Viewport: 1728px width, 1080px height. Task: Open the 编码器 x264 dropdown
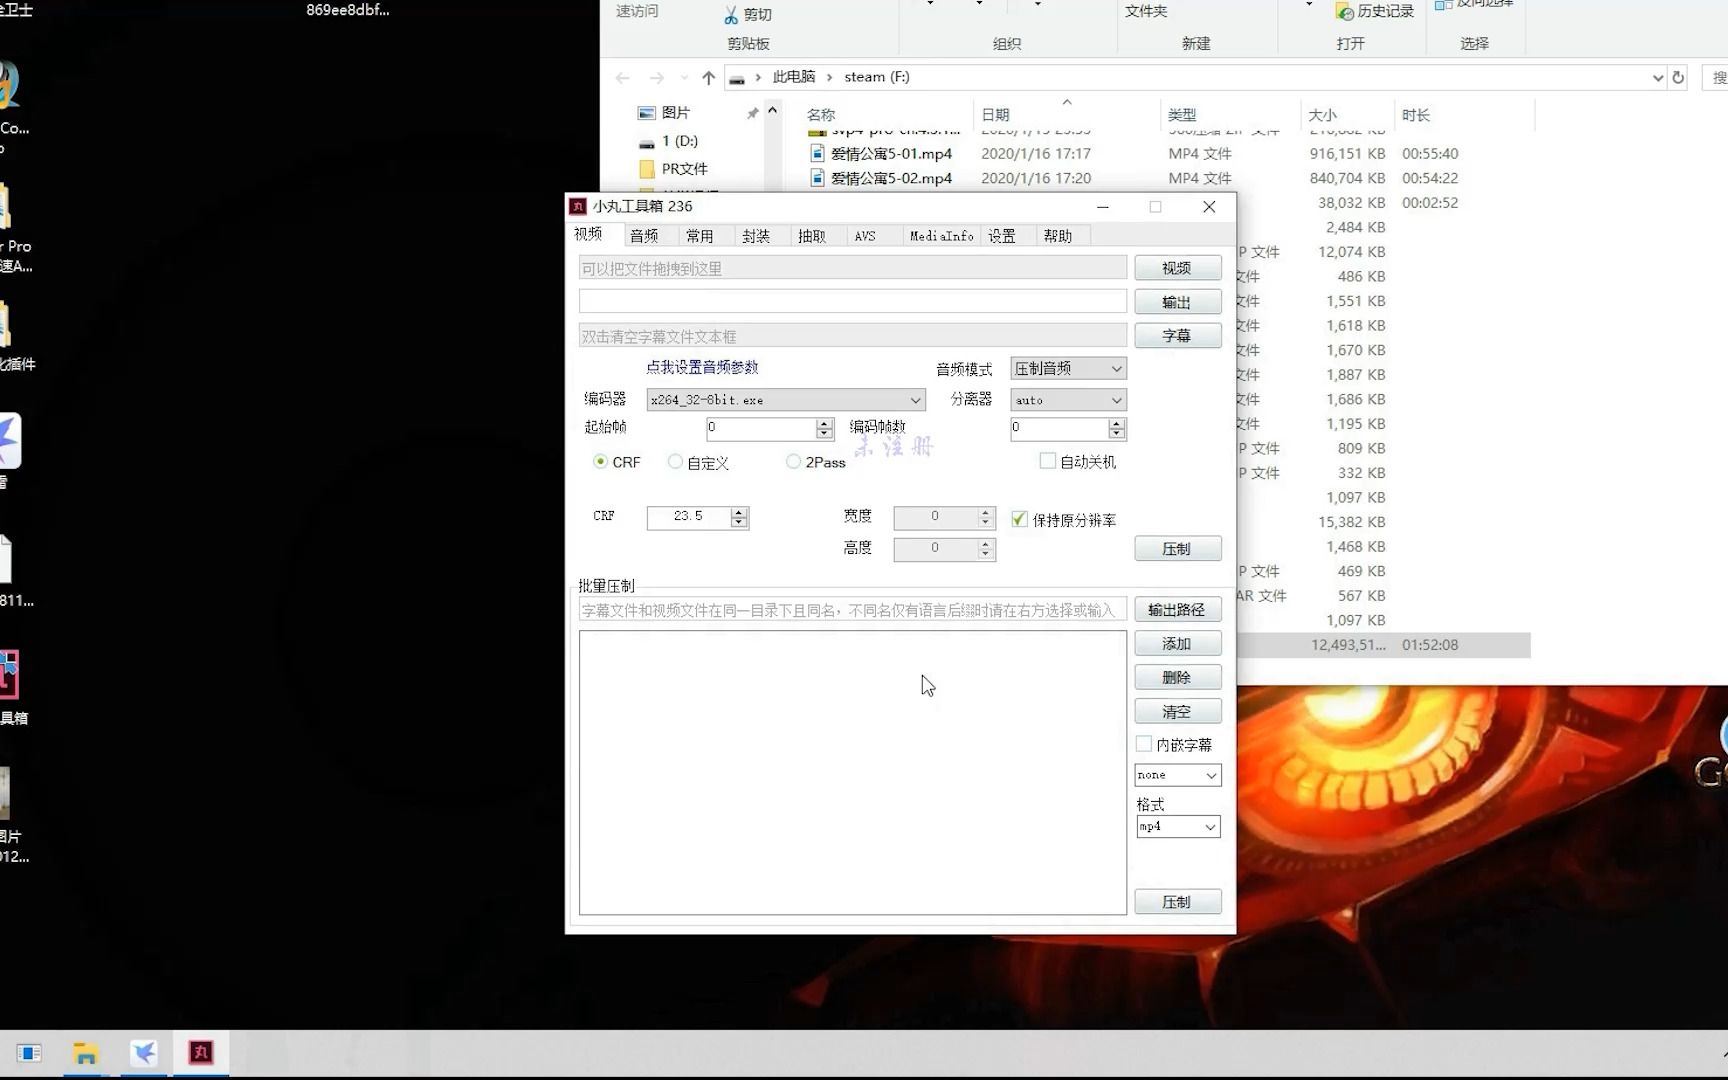point(786,400)
